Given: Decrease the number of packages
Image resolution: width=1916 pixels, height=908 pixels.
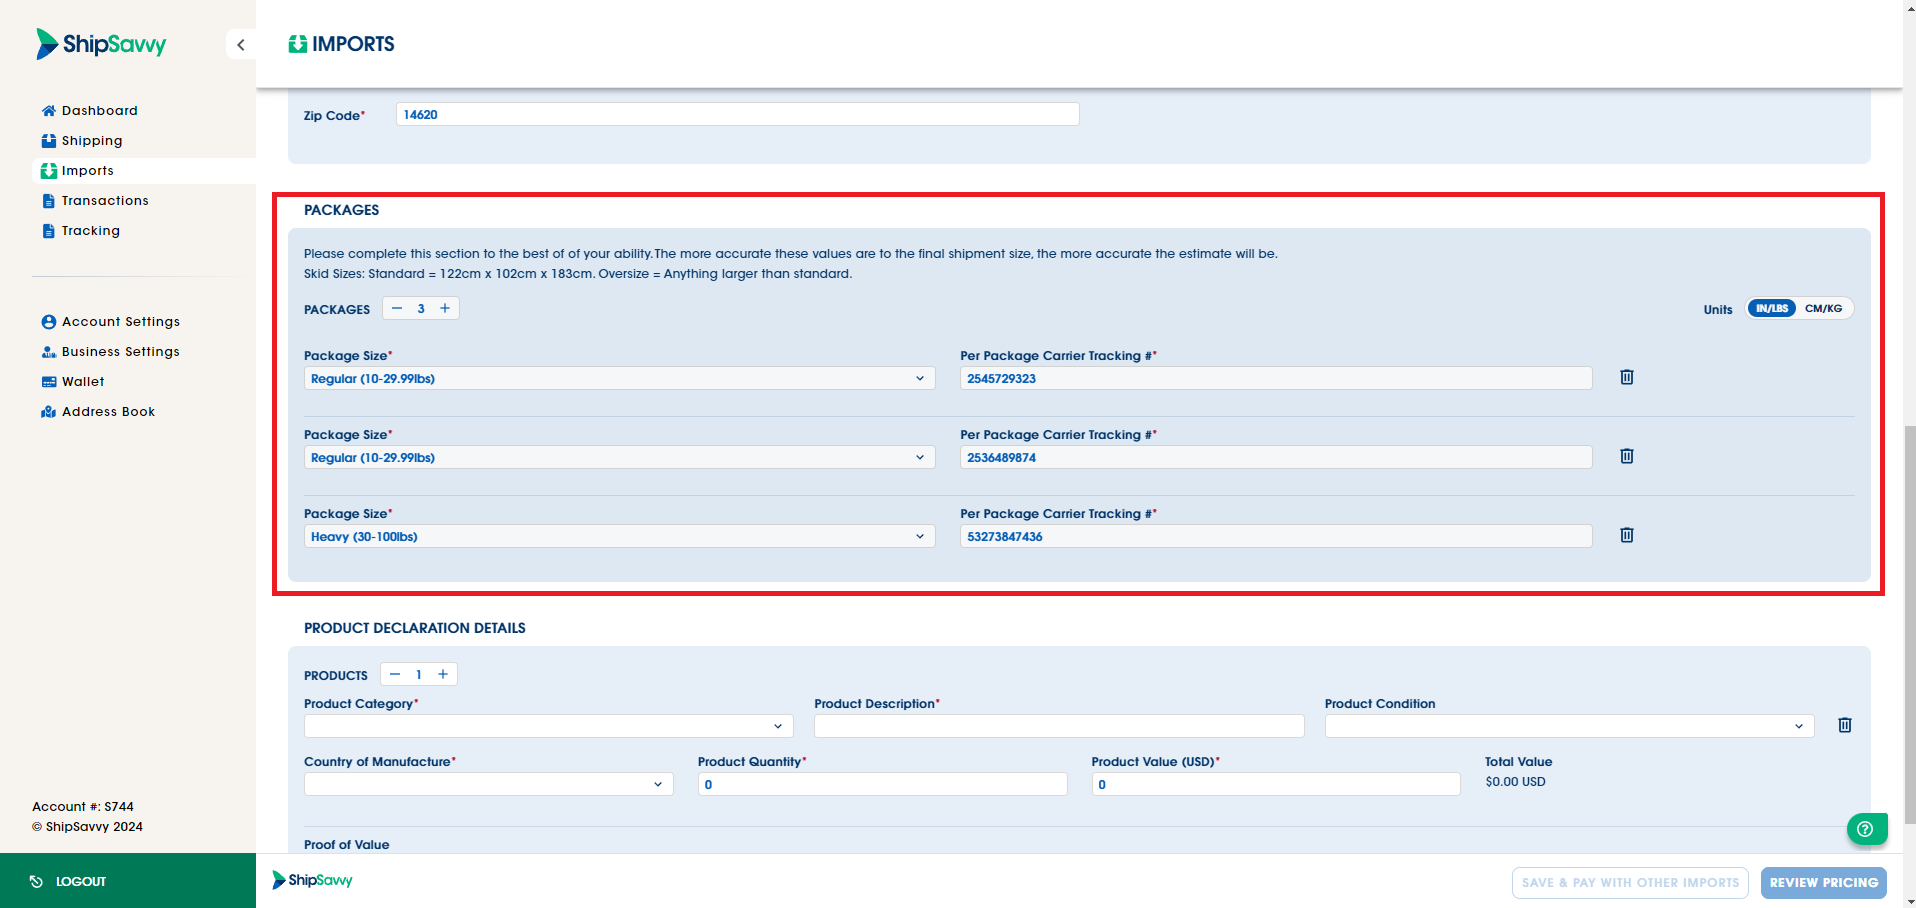Looking at the screenshot, I should tap(397, 308).
